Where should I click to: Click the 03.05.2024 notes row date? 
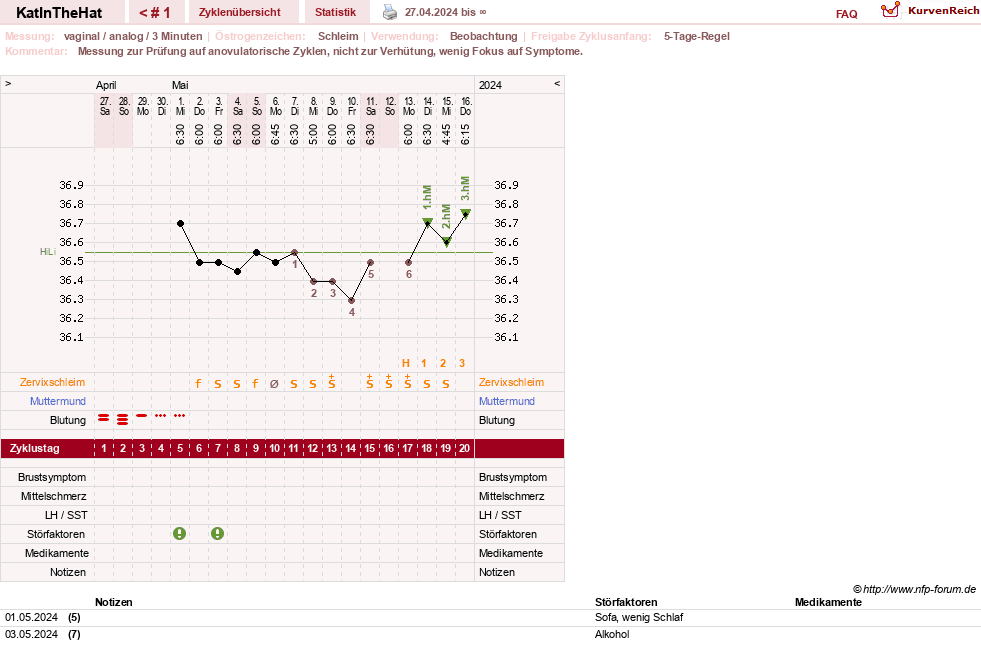pos(31,634)
